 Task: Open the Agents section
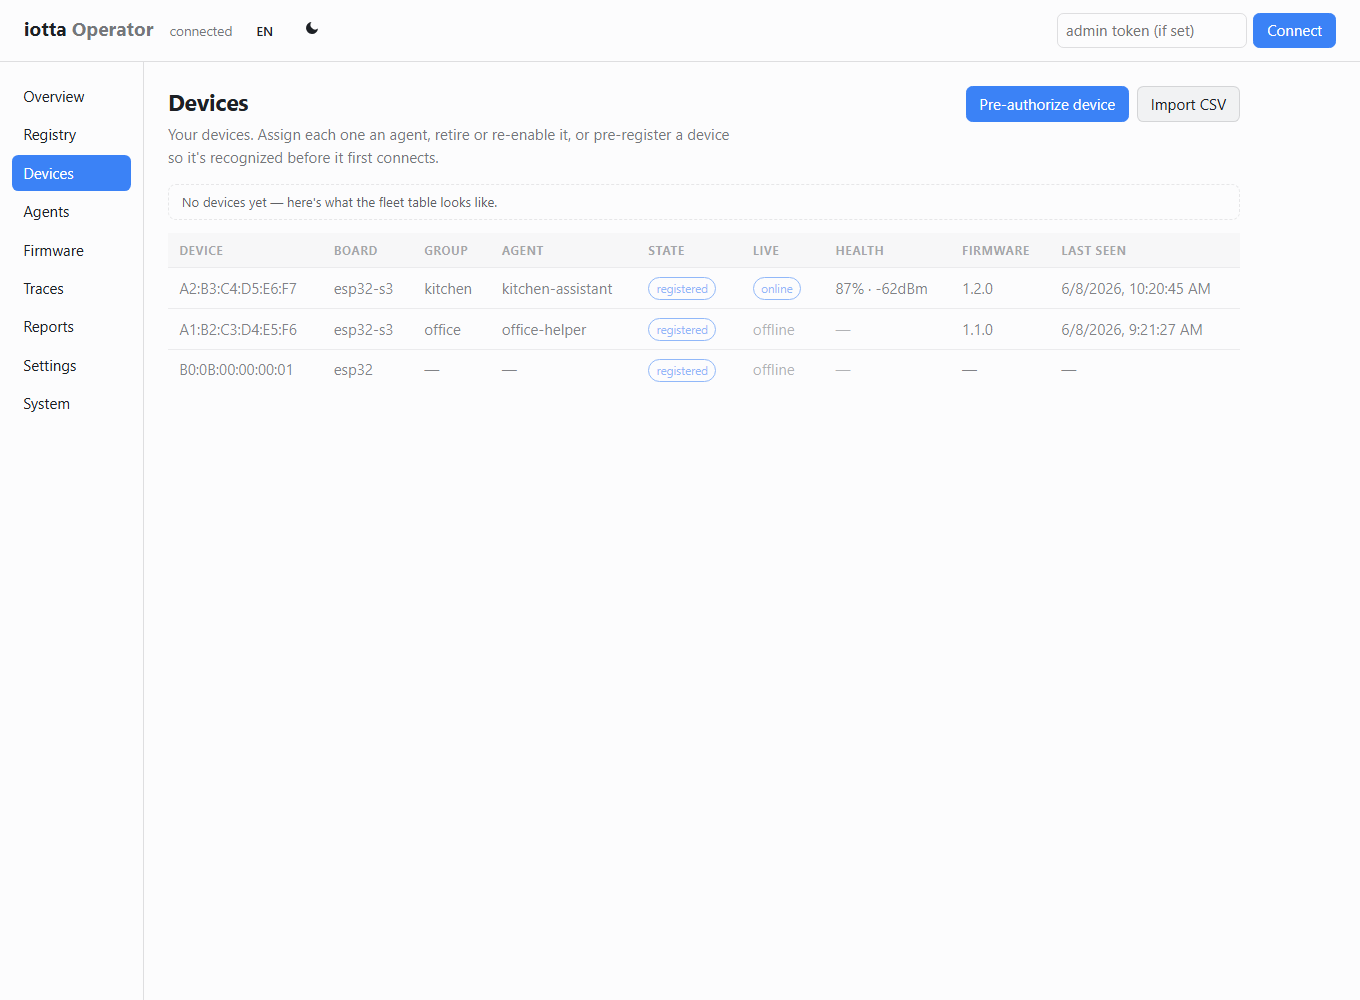71,212
